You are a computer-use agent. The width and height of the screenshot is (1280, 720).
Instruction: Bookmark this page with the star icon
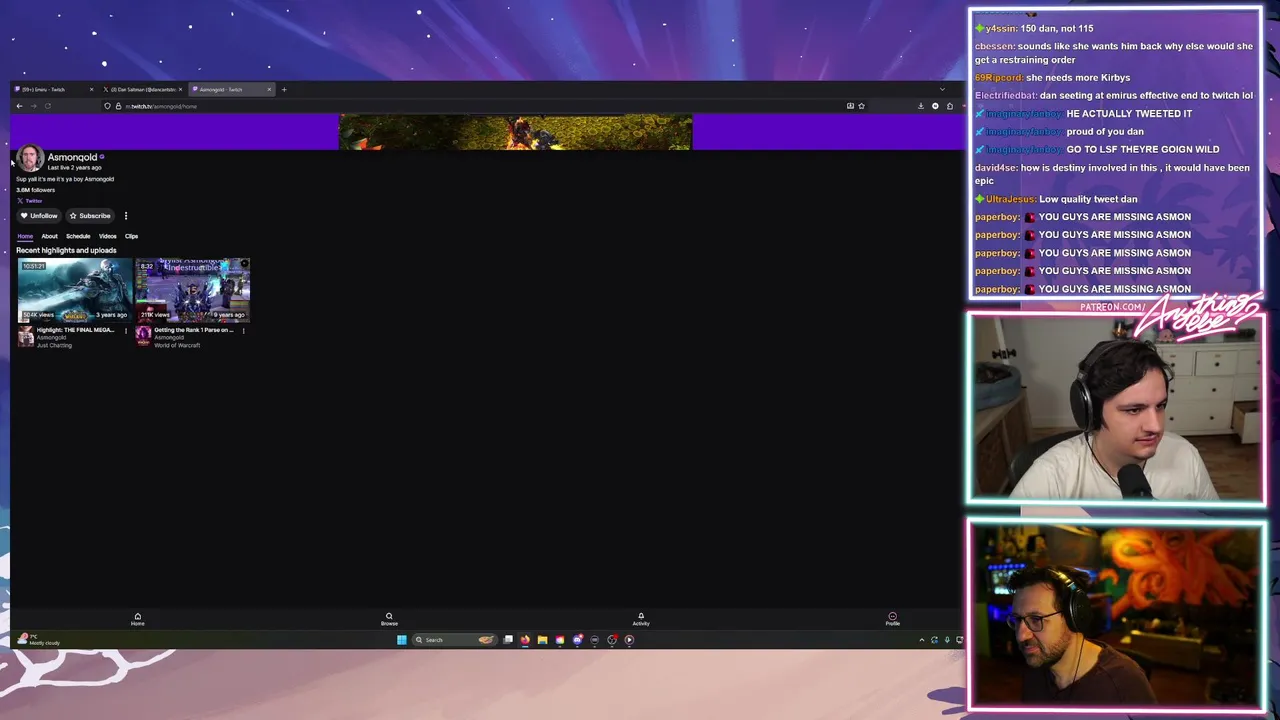coord(861,106)
